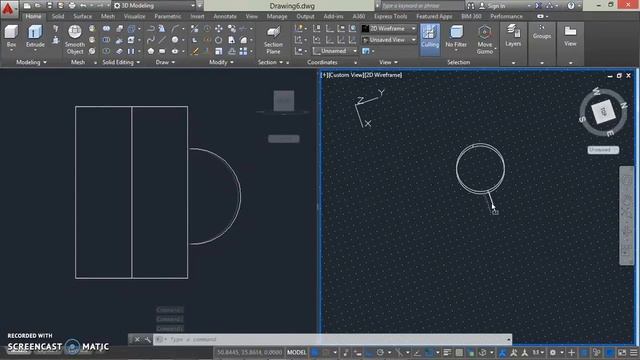Open the Unnamed UCS dropdown
This screenshot has width=640, height=360.
pos(335,51)
